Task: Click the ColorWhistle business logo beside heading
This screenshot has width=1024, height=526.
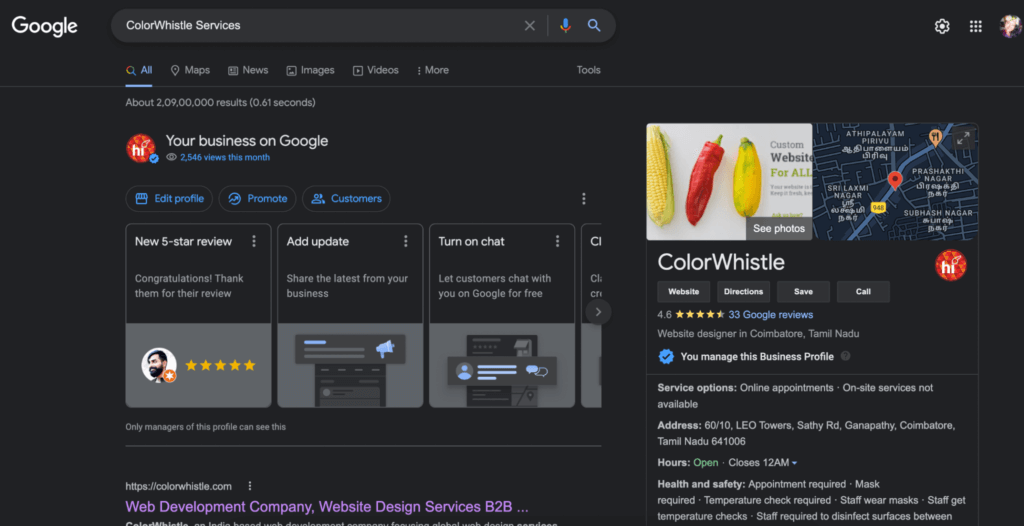Action: click(x=141, y=148)
